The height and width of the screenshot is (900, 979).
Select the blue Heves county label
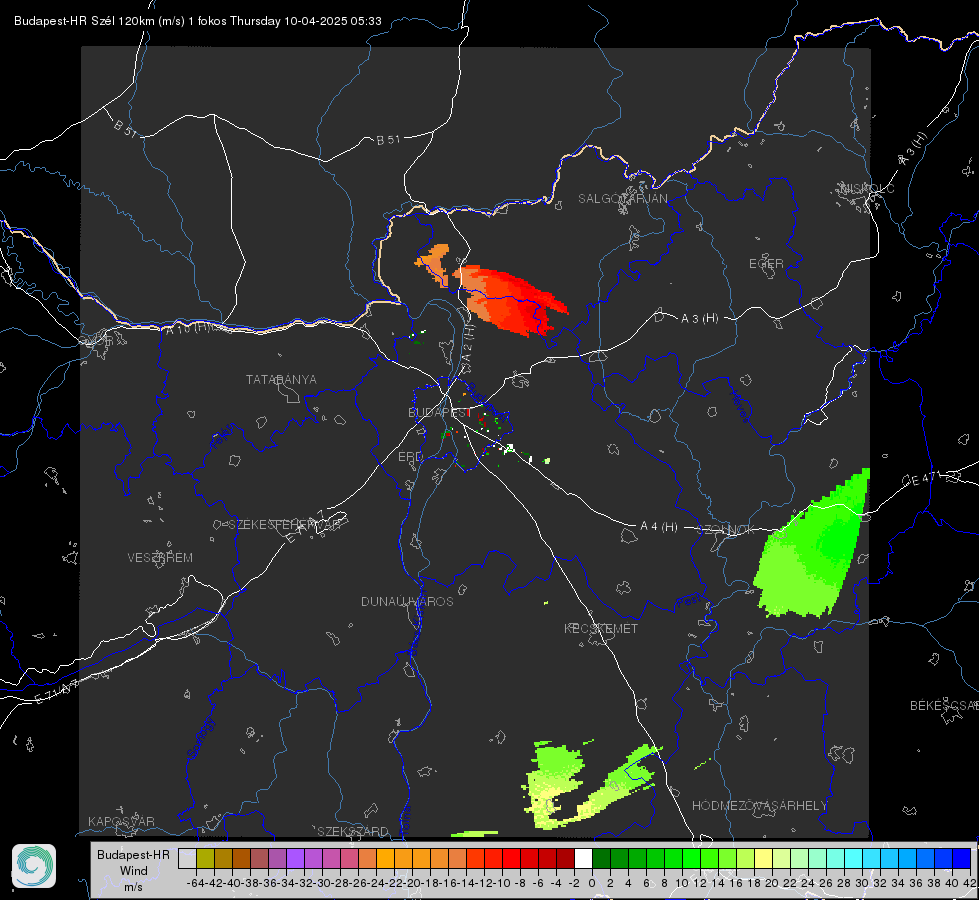(x=739, y=406)
